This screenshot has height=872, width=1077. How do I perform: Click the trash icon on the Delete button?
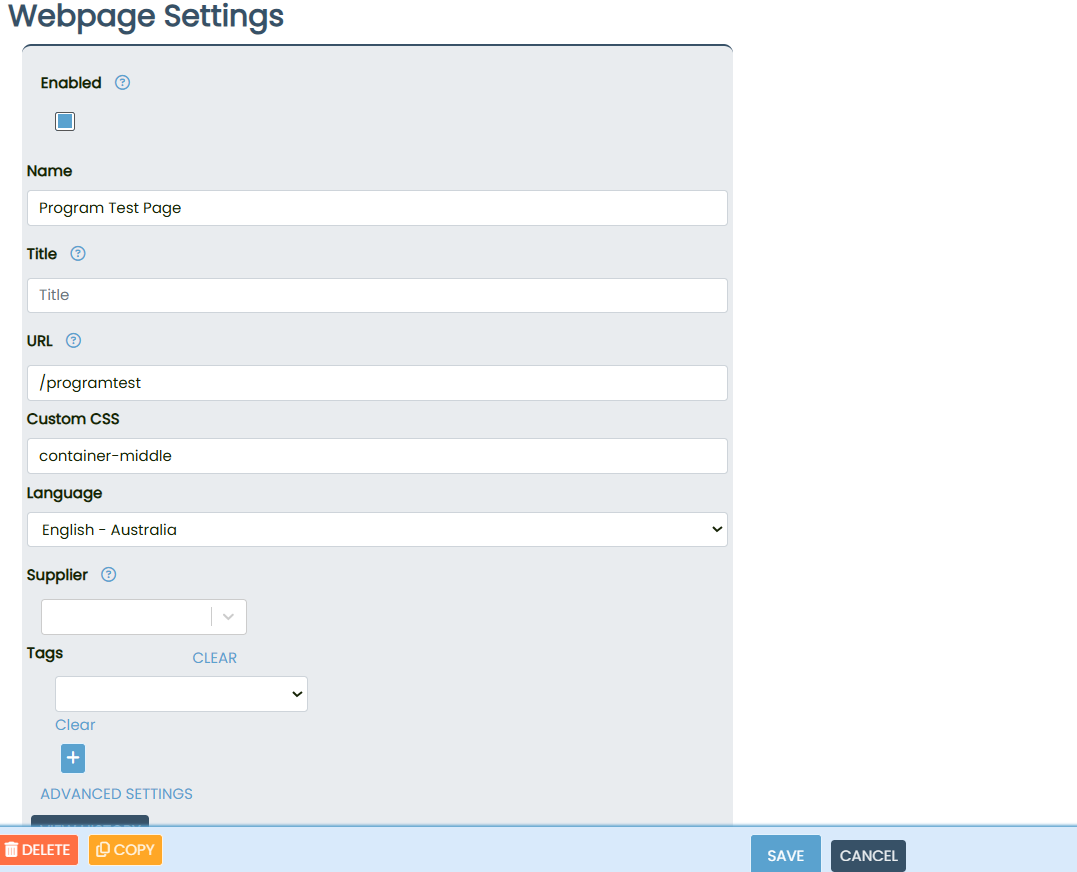coord(12,850)
